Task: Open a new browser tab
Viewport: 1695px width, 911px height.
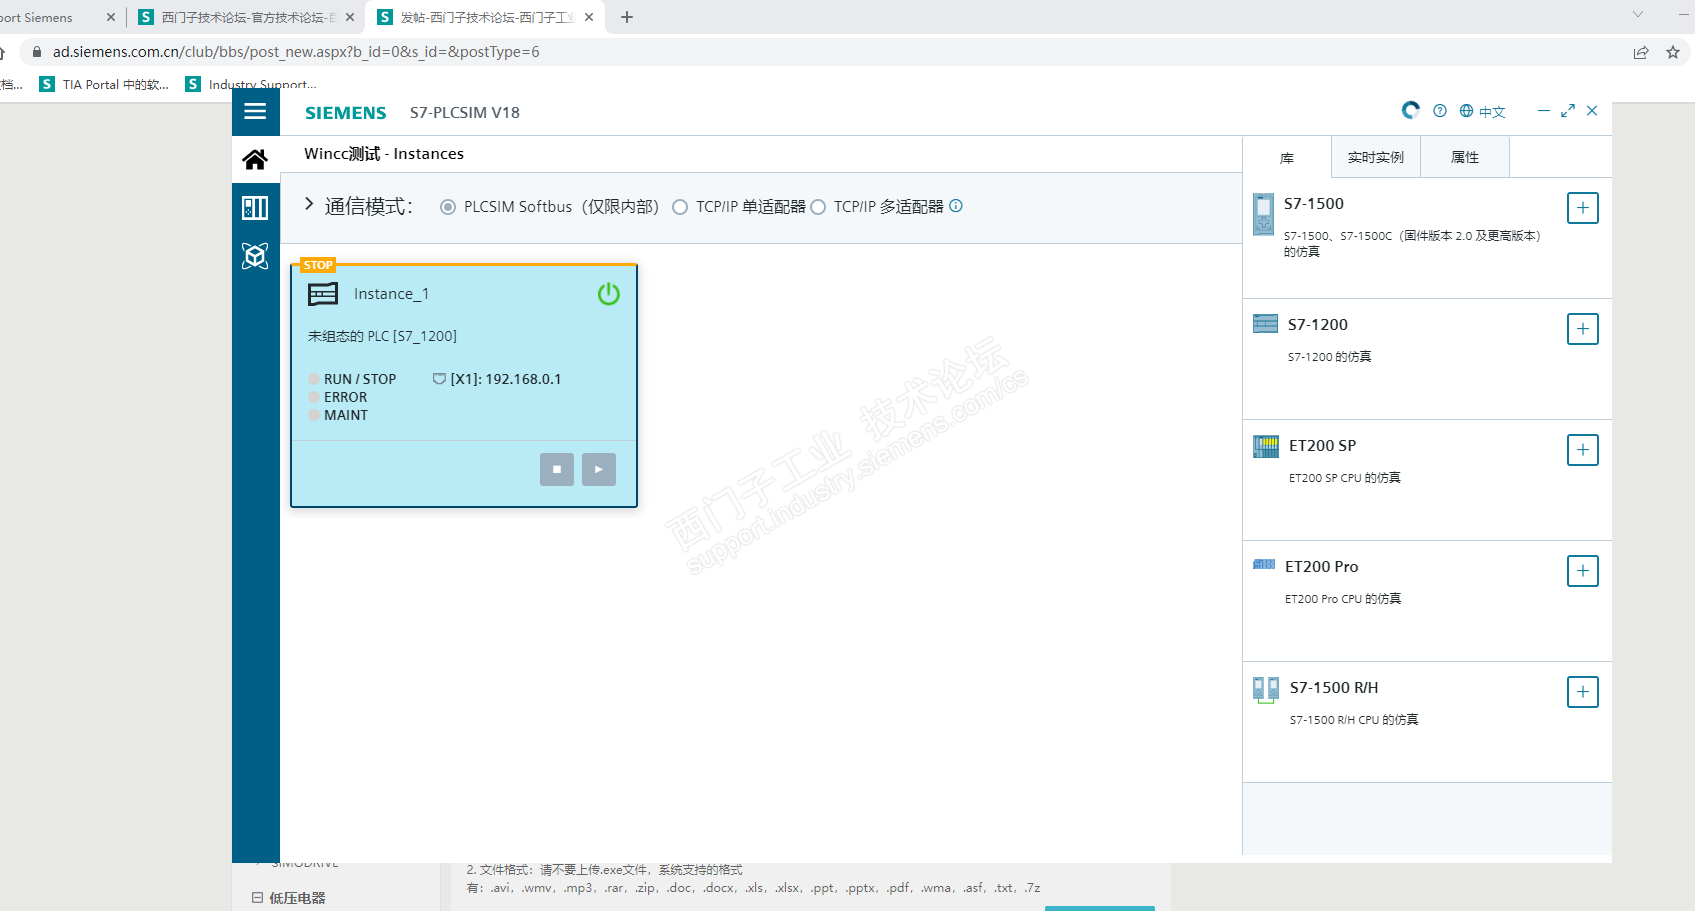Action: 627,17
